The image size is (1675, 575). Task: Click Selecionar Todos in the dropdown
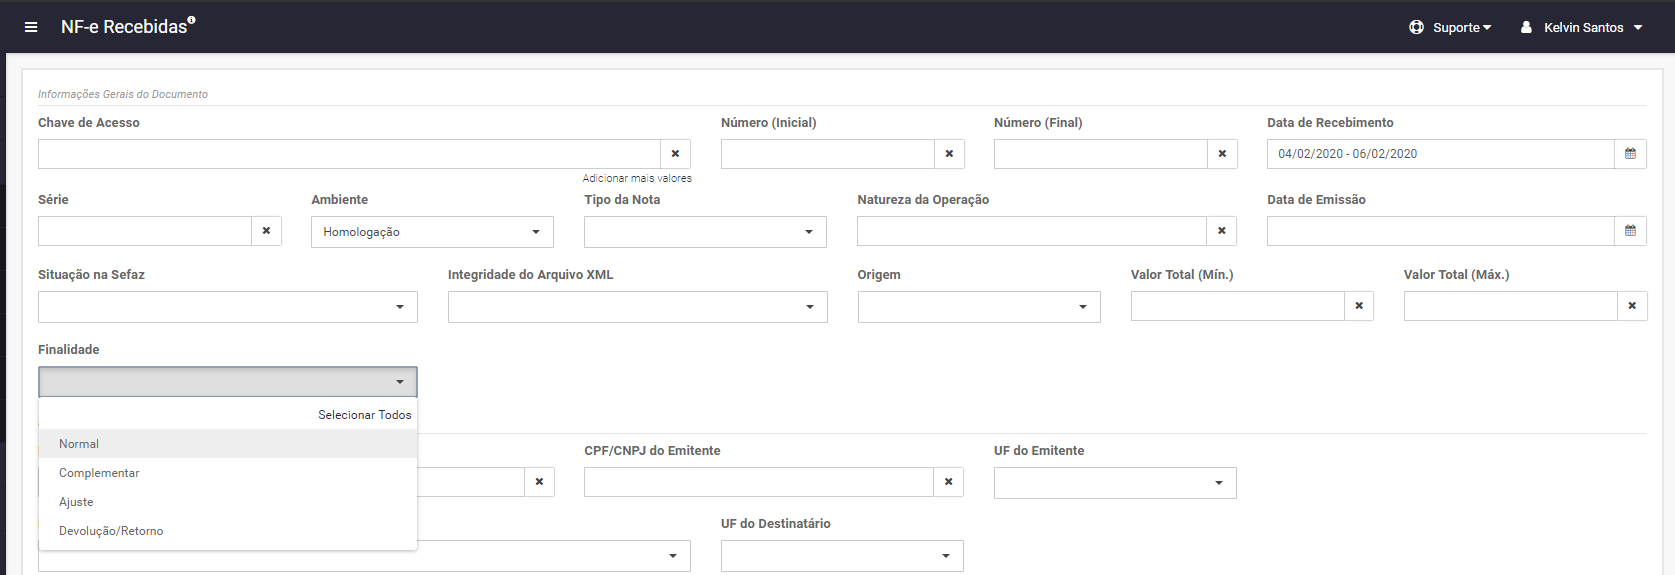click(365, 415)
